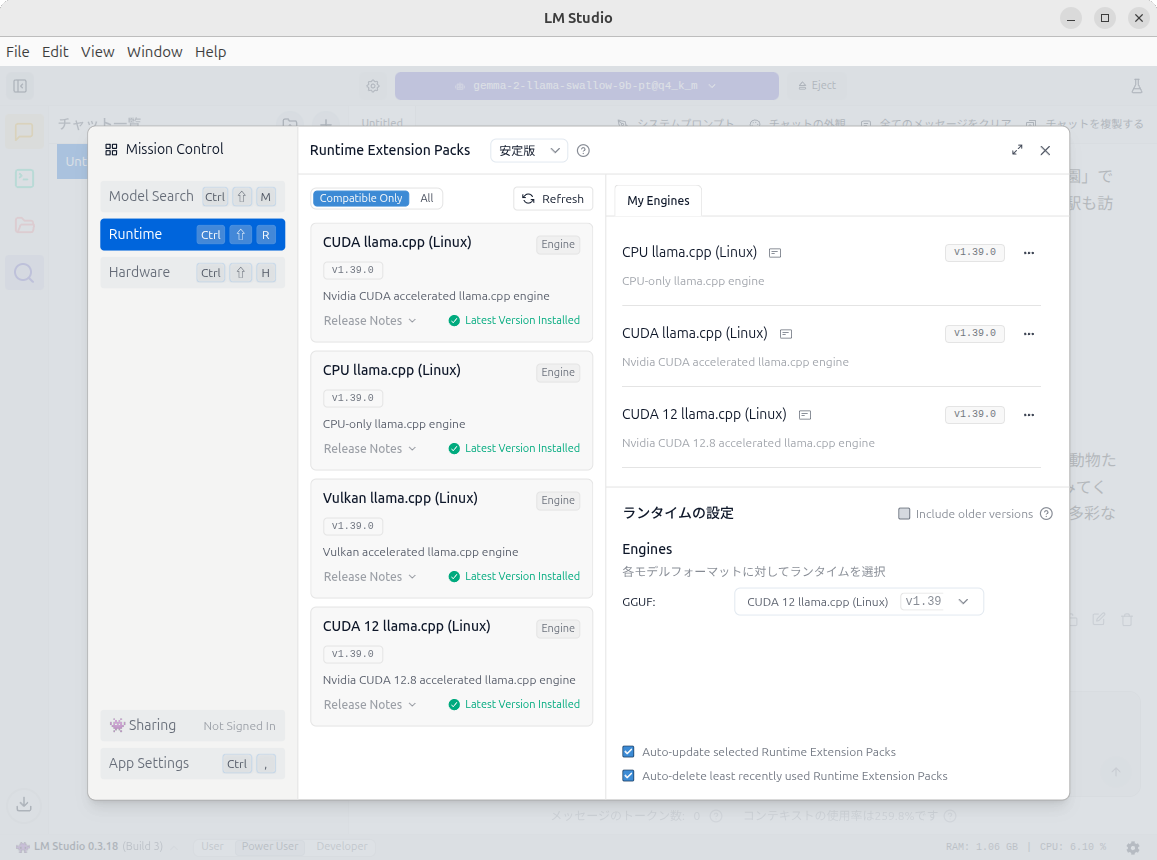Screen dimensions: 1157x860
Task: Open the chat panel from the sidebar
Action: click(x=23, y=131)
